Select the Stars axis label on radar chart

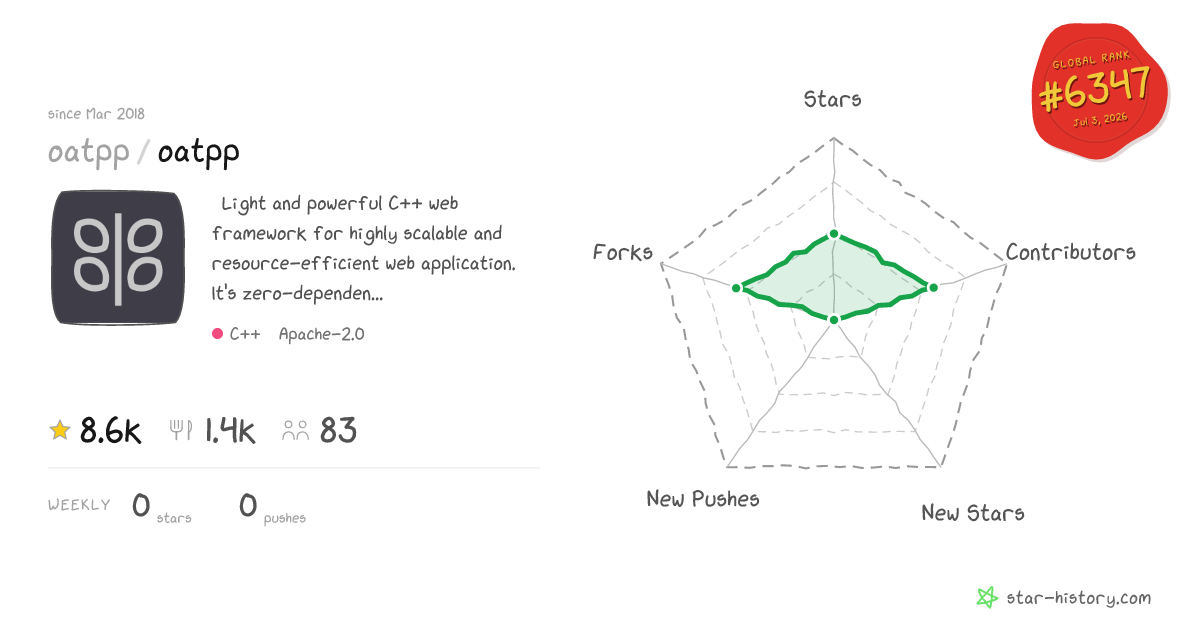coord(833,99)
